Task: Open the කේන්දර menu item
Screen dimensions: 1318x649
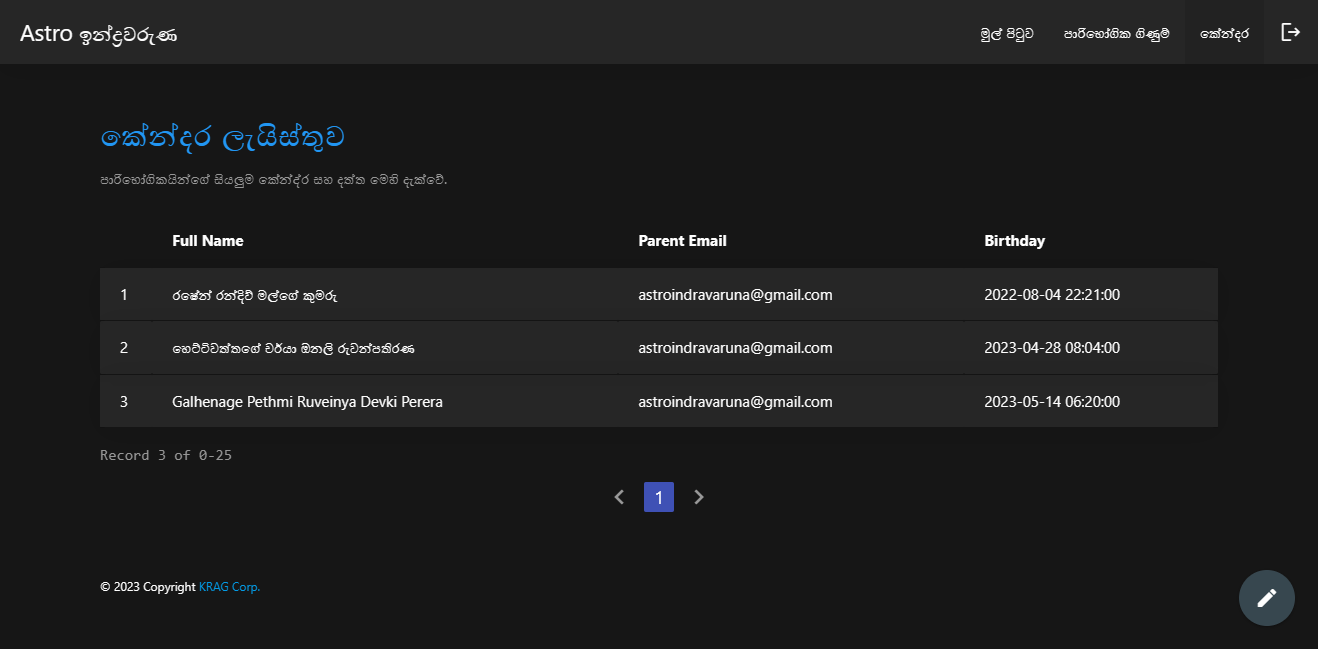Action: pos(1224,33)
